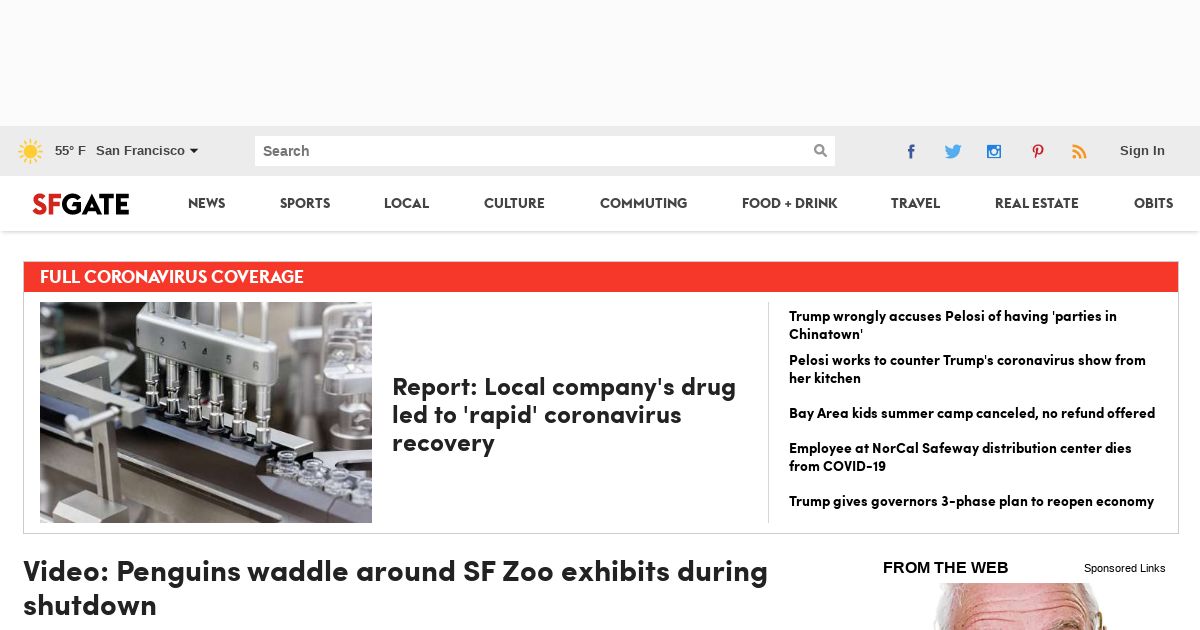Open the News menu

(x=207, y=203)
